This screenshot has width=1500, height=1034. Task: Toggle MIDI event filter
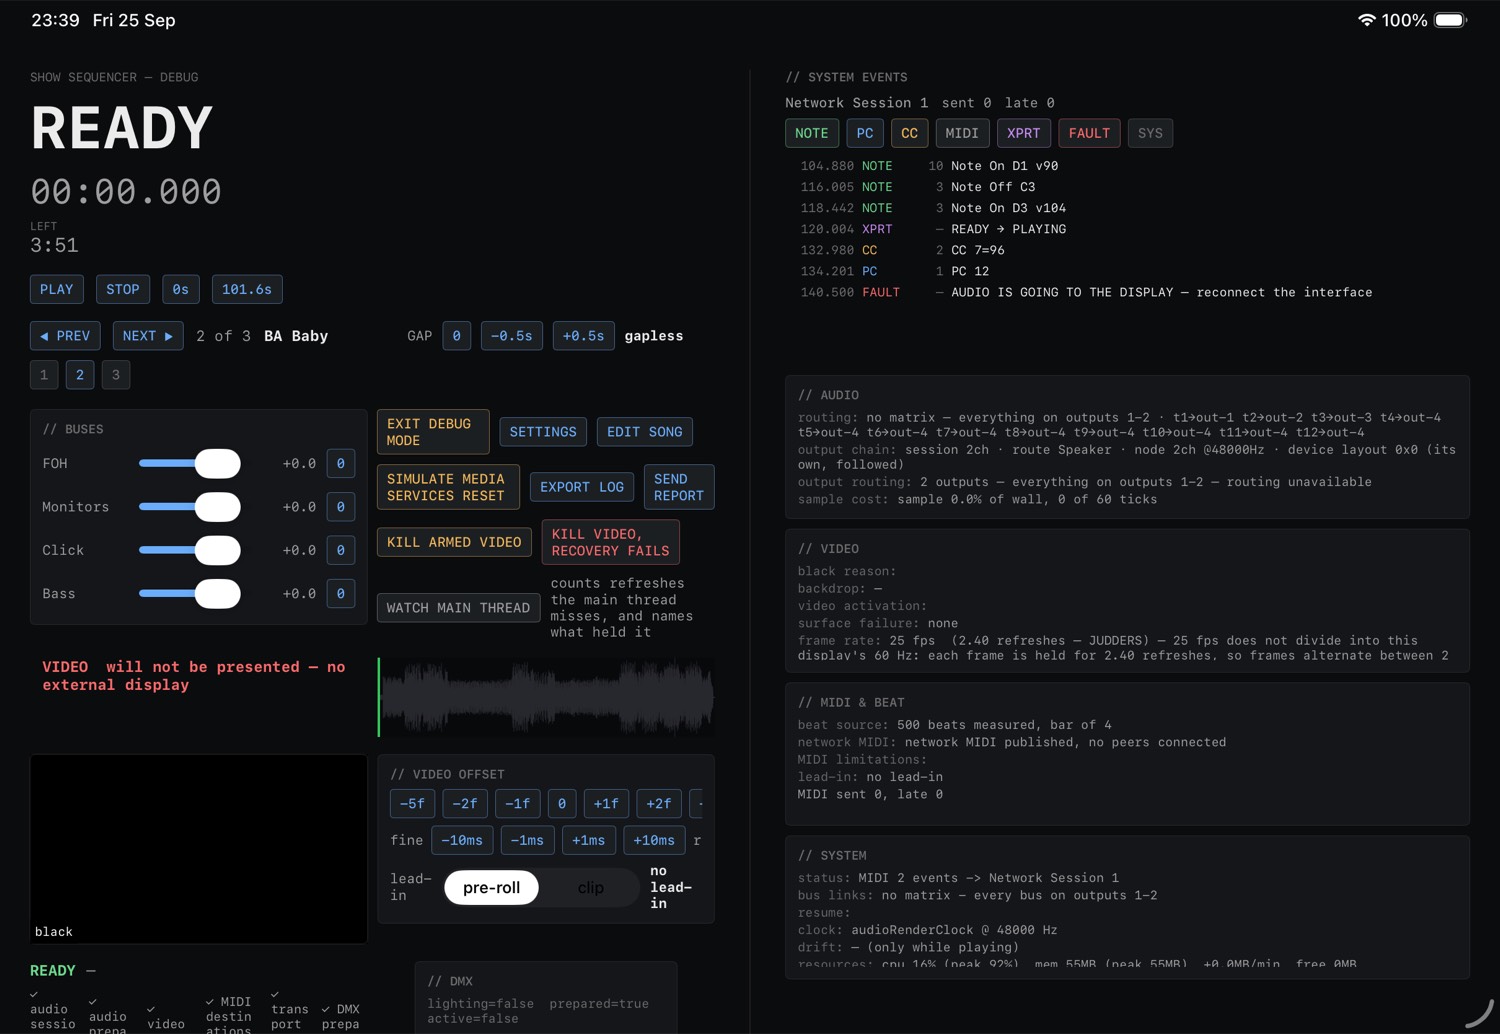tap(962, 133)
